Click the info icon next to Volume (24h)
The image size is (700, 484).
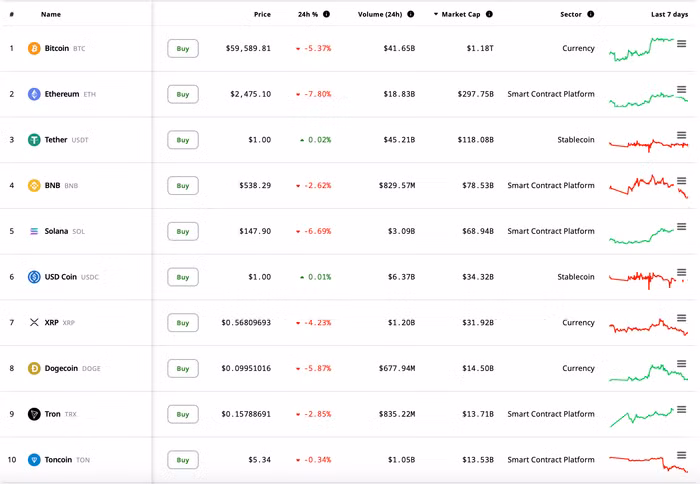pyautogui.click(x=411, y=15)
